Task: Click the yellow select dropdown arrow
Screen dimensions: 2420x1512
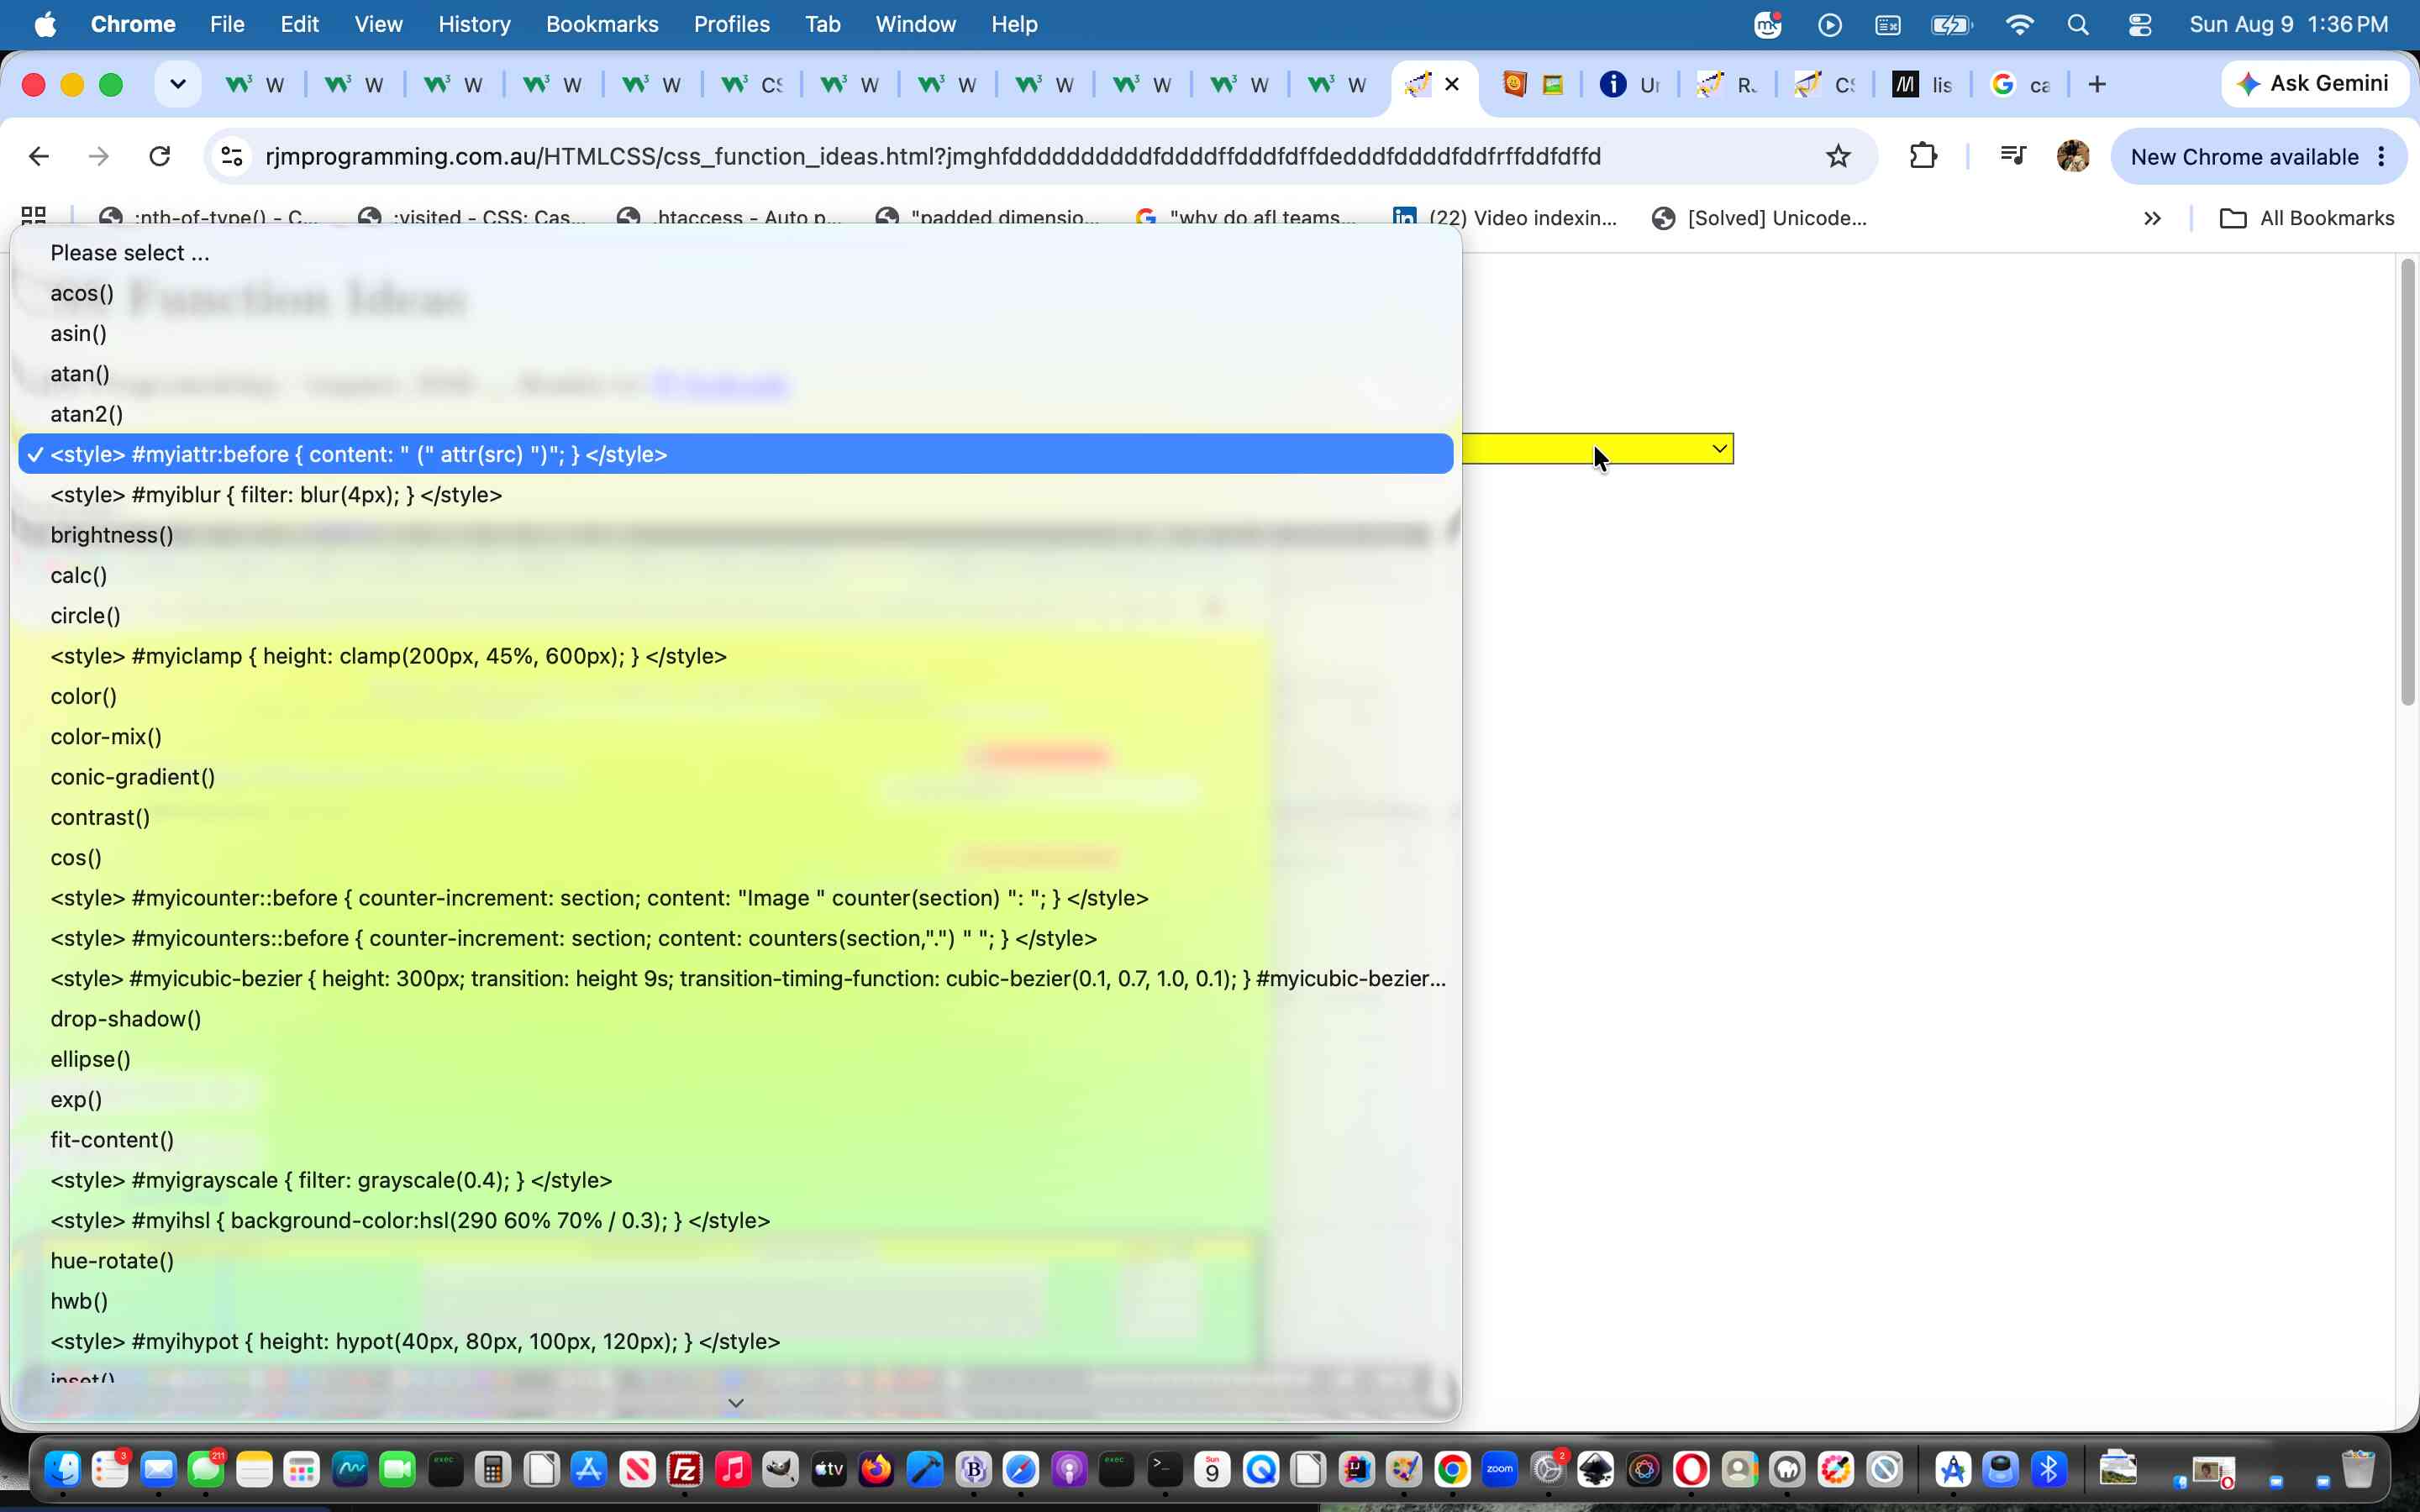Action: pos(1719,449)
